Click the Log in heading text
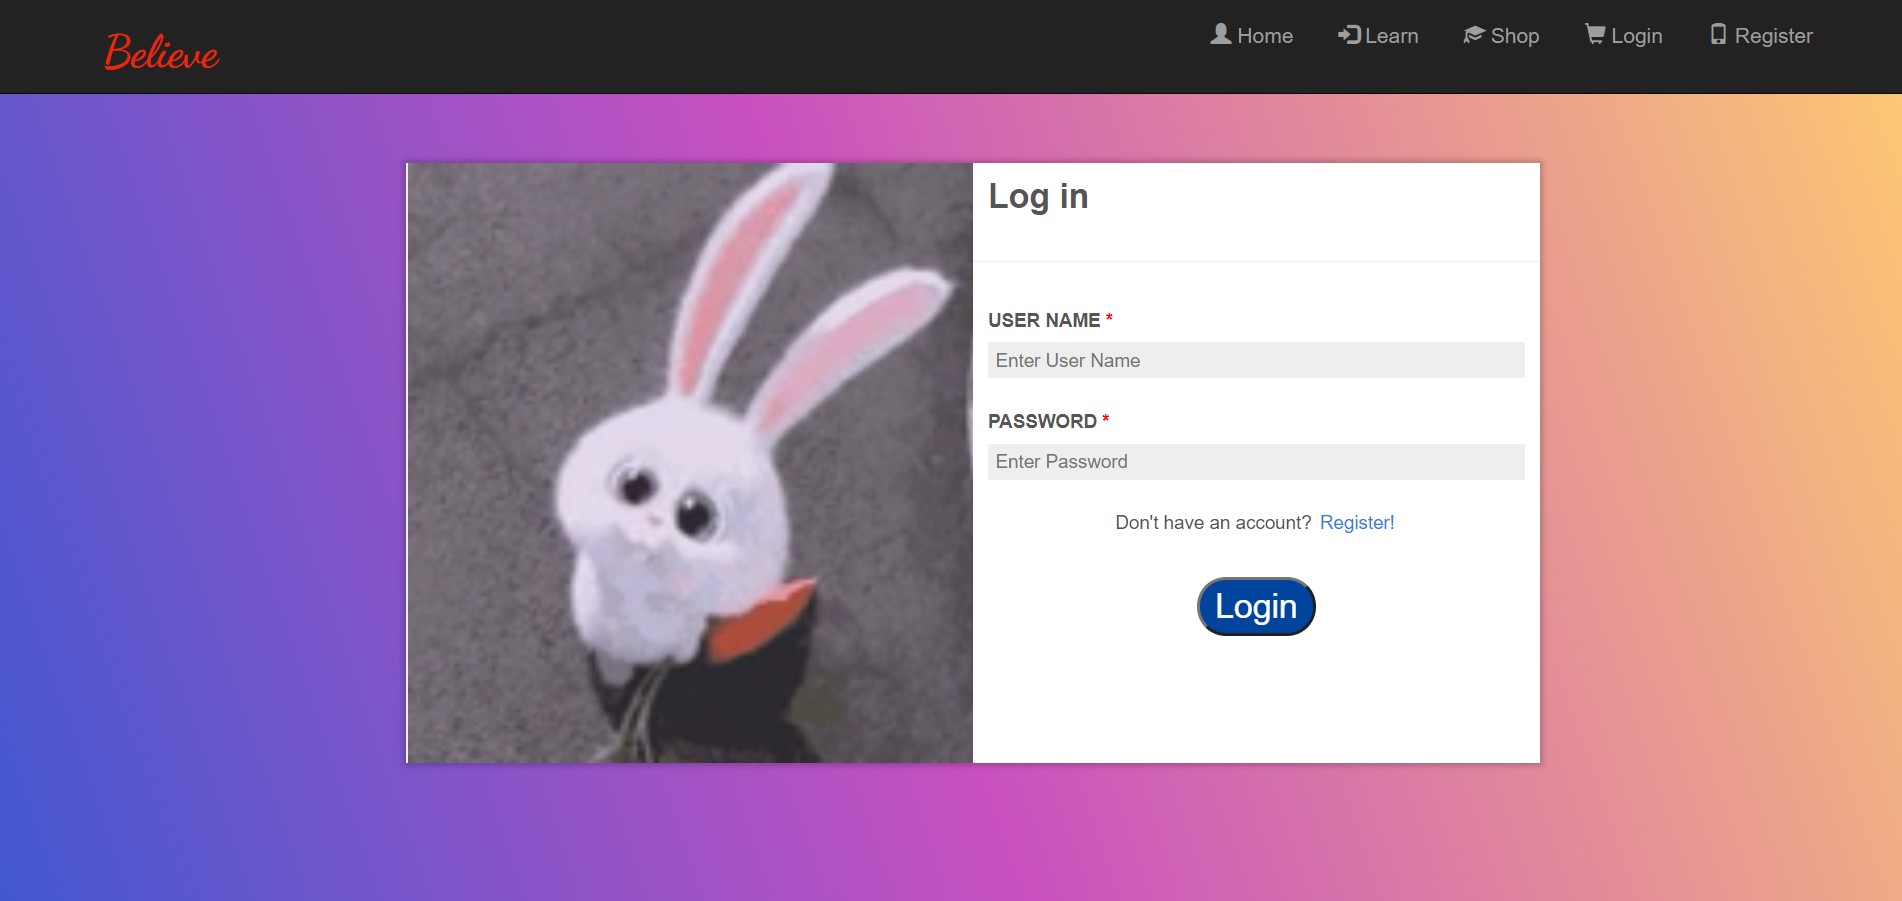The height and width of the screenshot is (901, 1902). [1038, 196]
